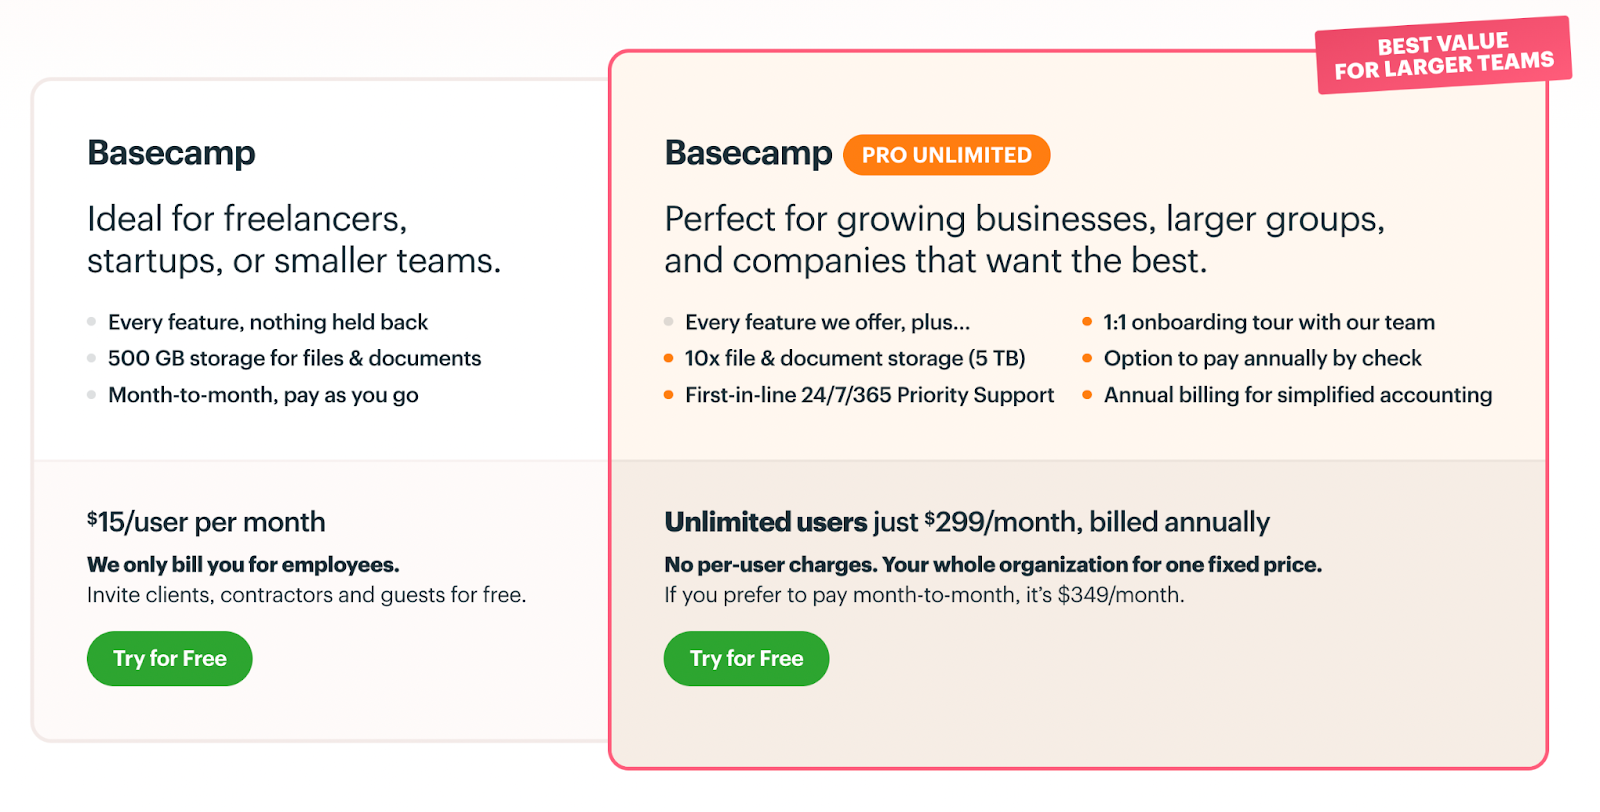Click bullet next to Option to pay annually

[1087, 358]
